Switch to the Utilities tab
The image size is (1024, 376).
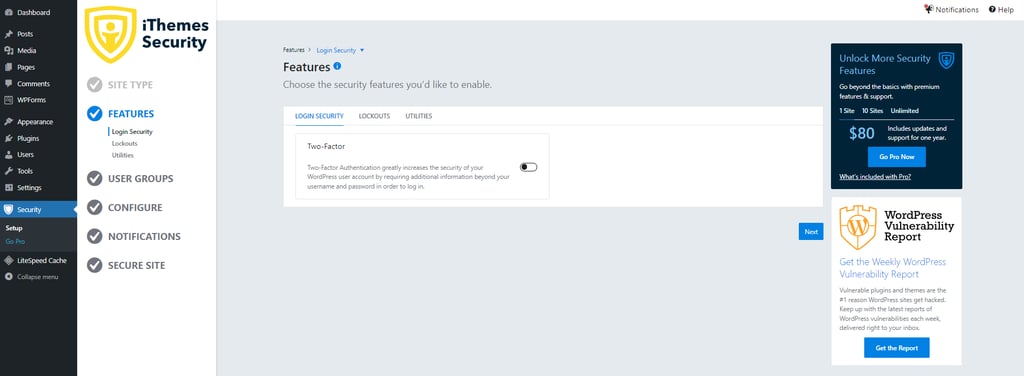[x=419, y=116]
